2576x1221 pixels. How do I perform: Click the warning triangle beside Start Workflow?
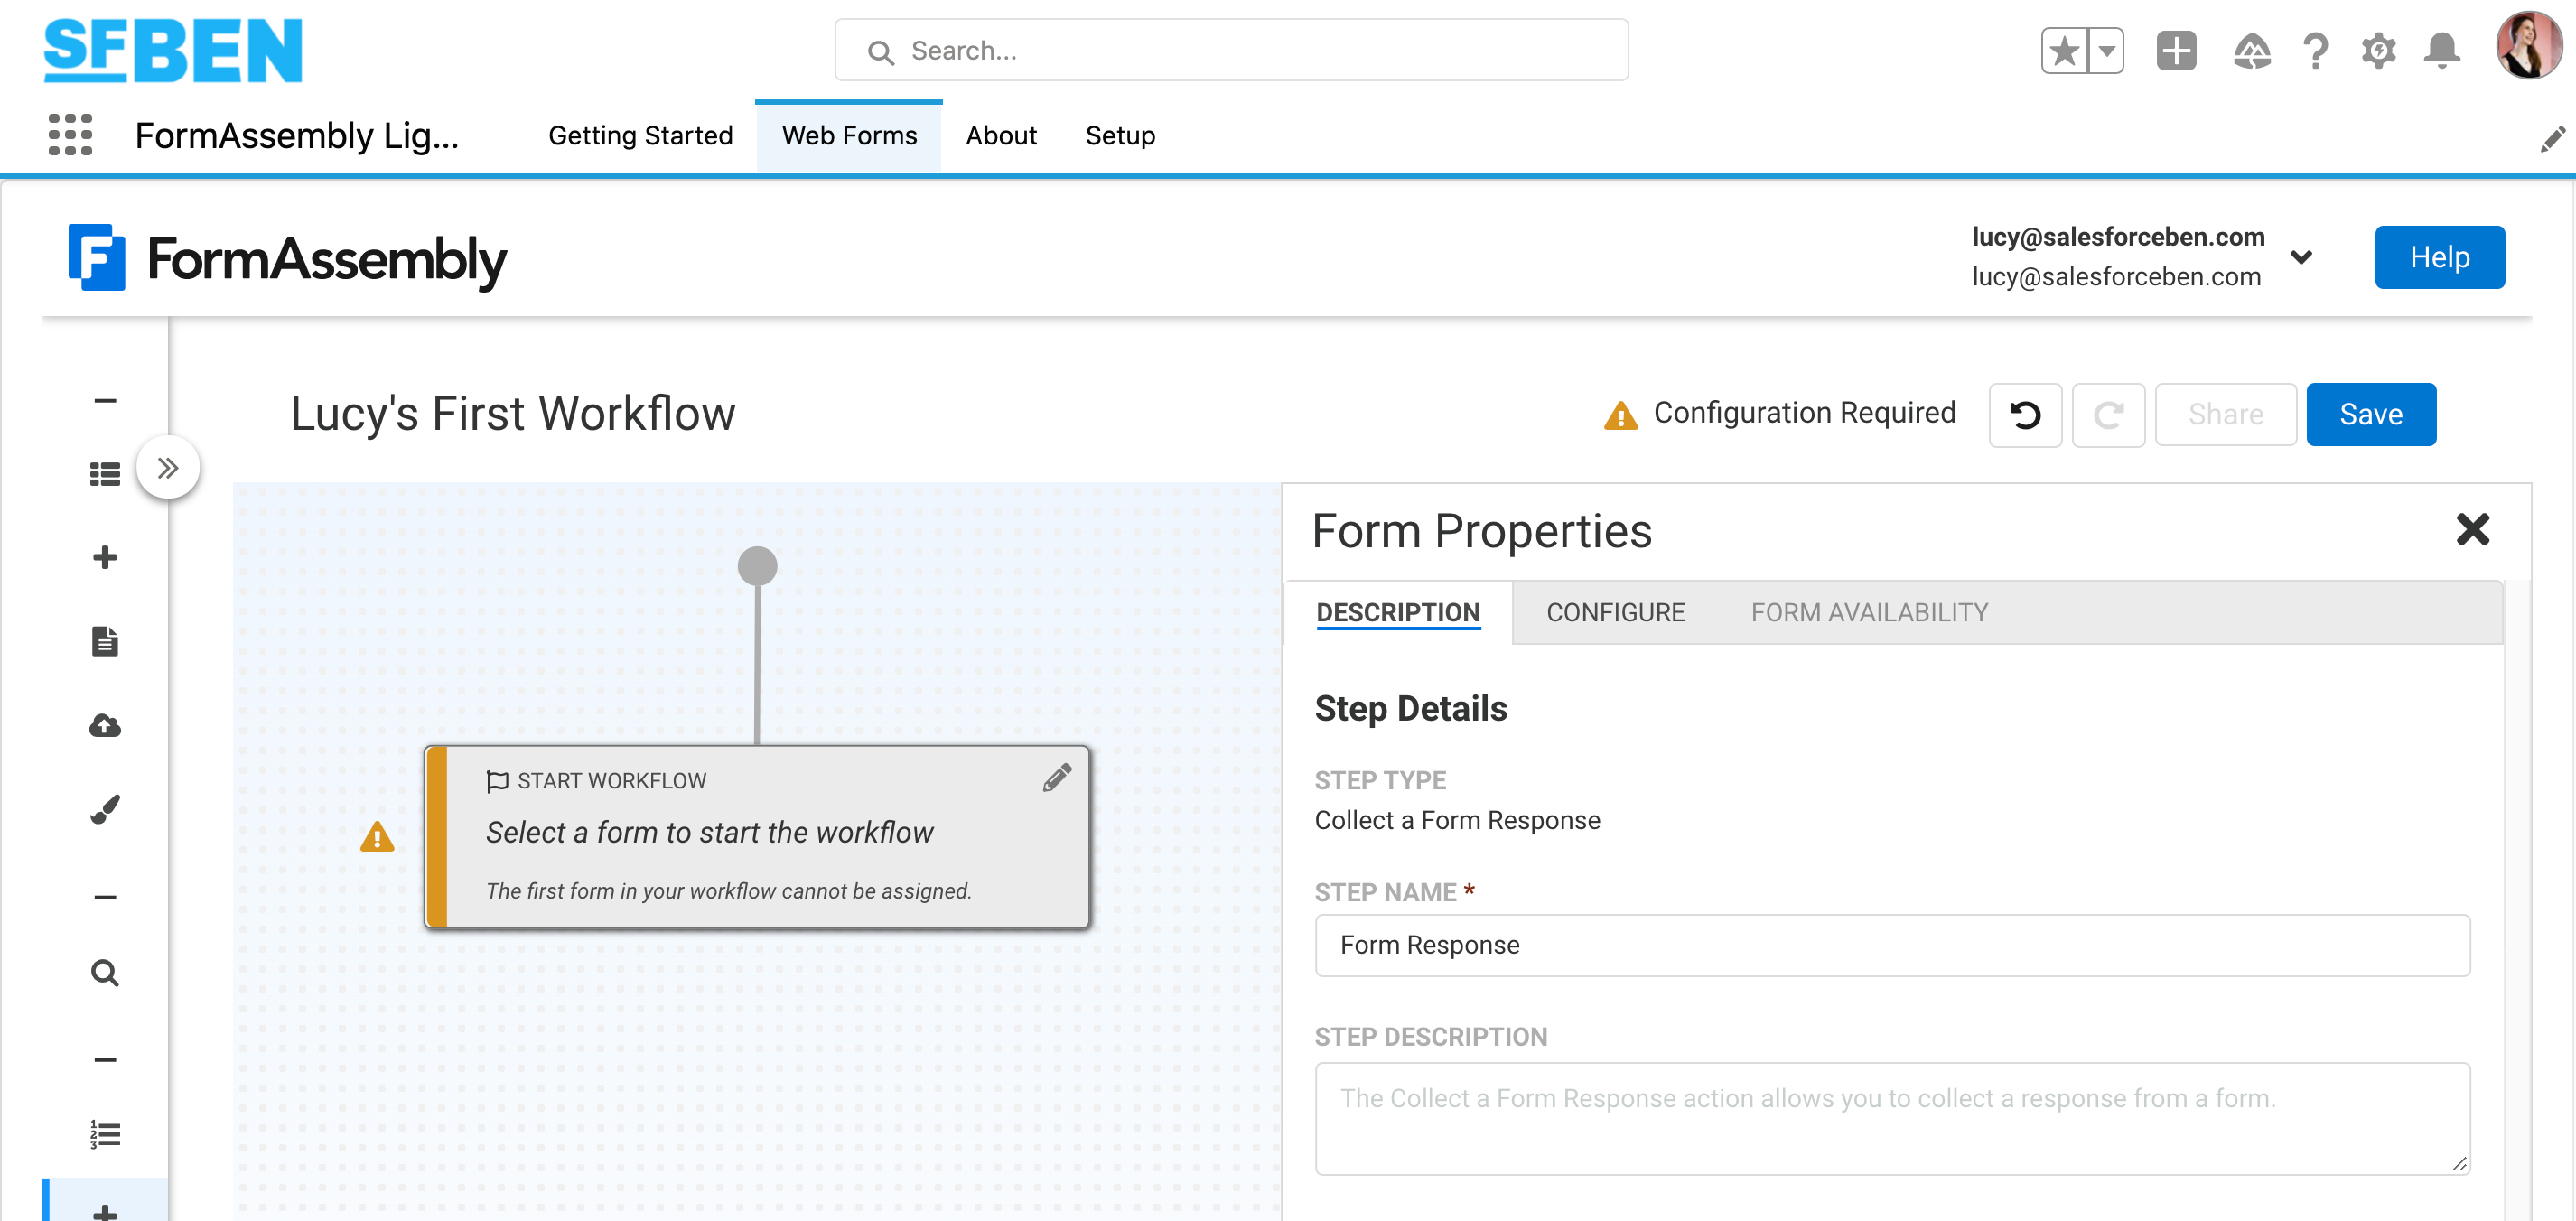(x=377, y=836)
